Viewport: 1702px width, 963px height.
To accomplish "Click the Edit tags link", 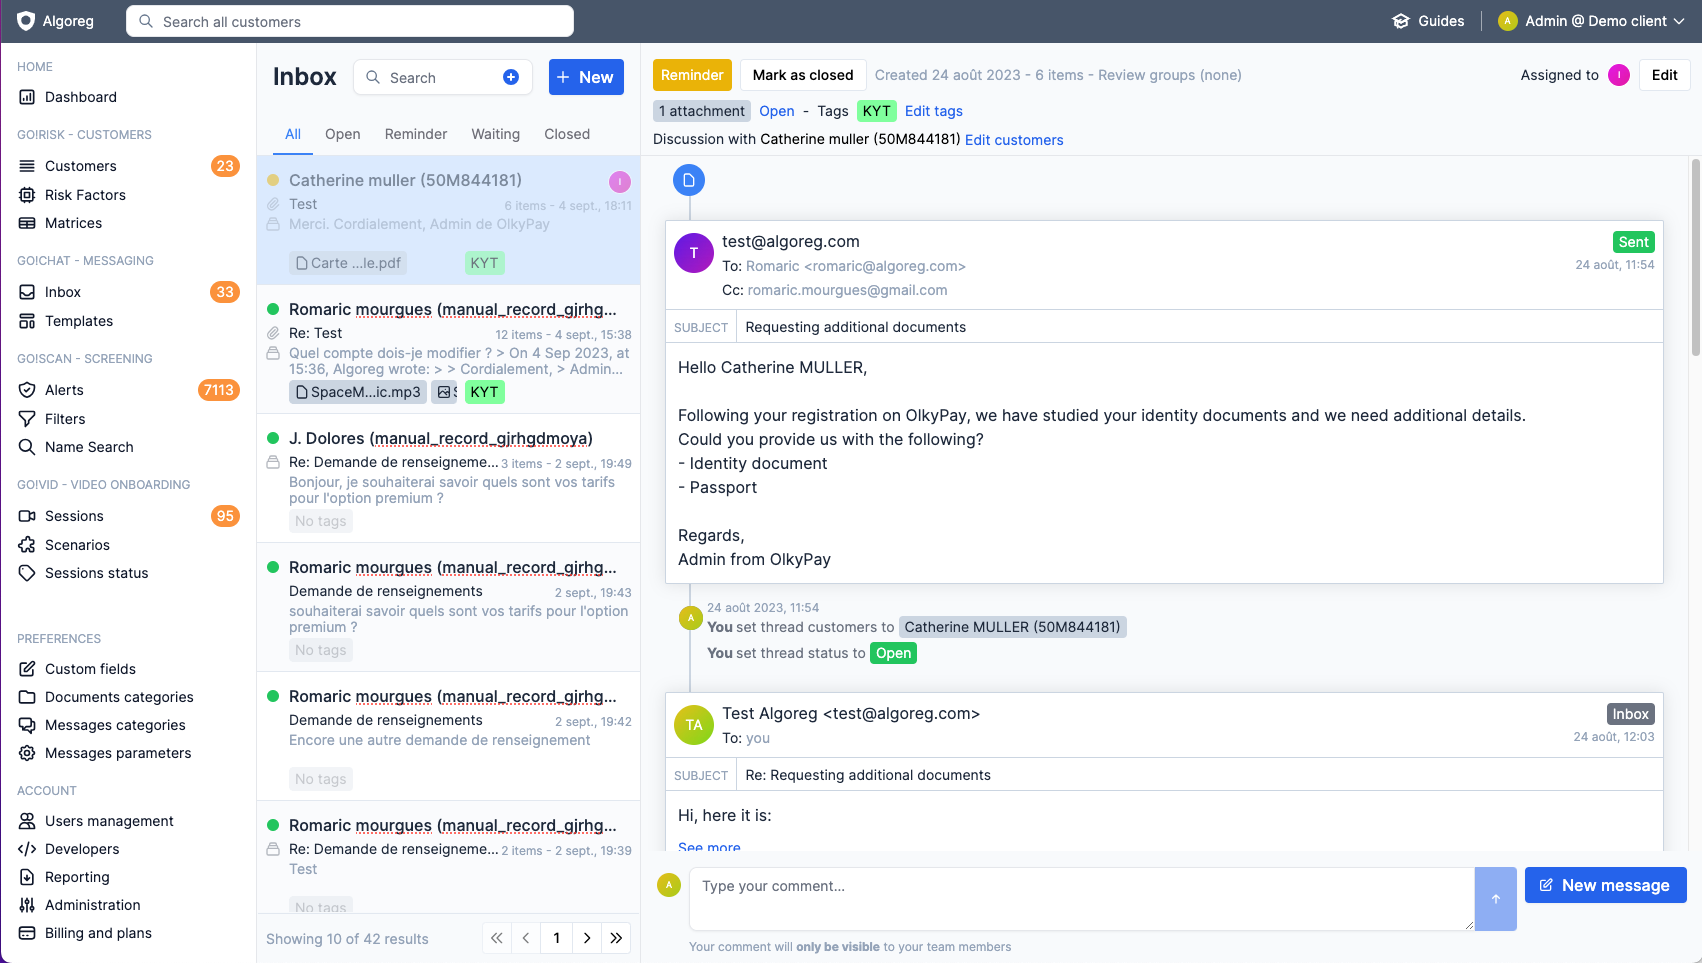I will point(934,111).
